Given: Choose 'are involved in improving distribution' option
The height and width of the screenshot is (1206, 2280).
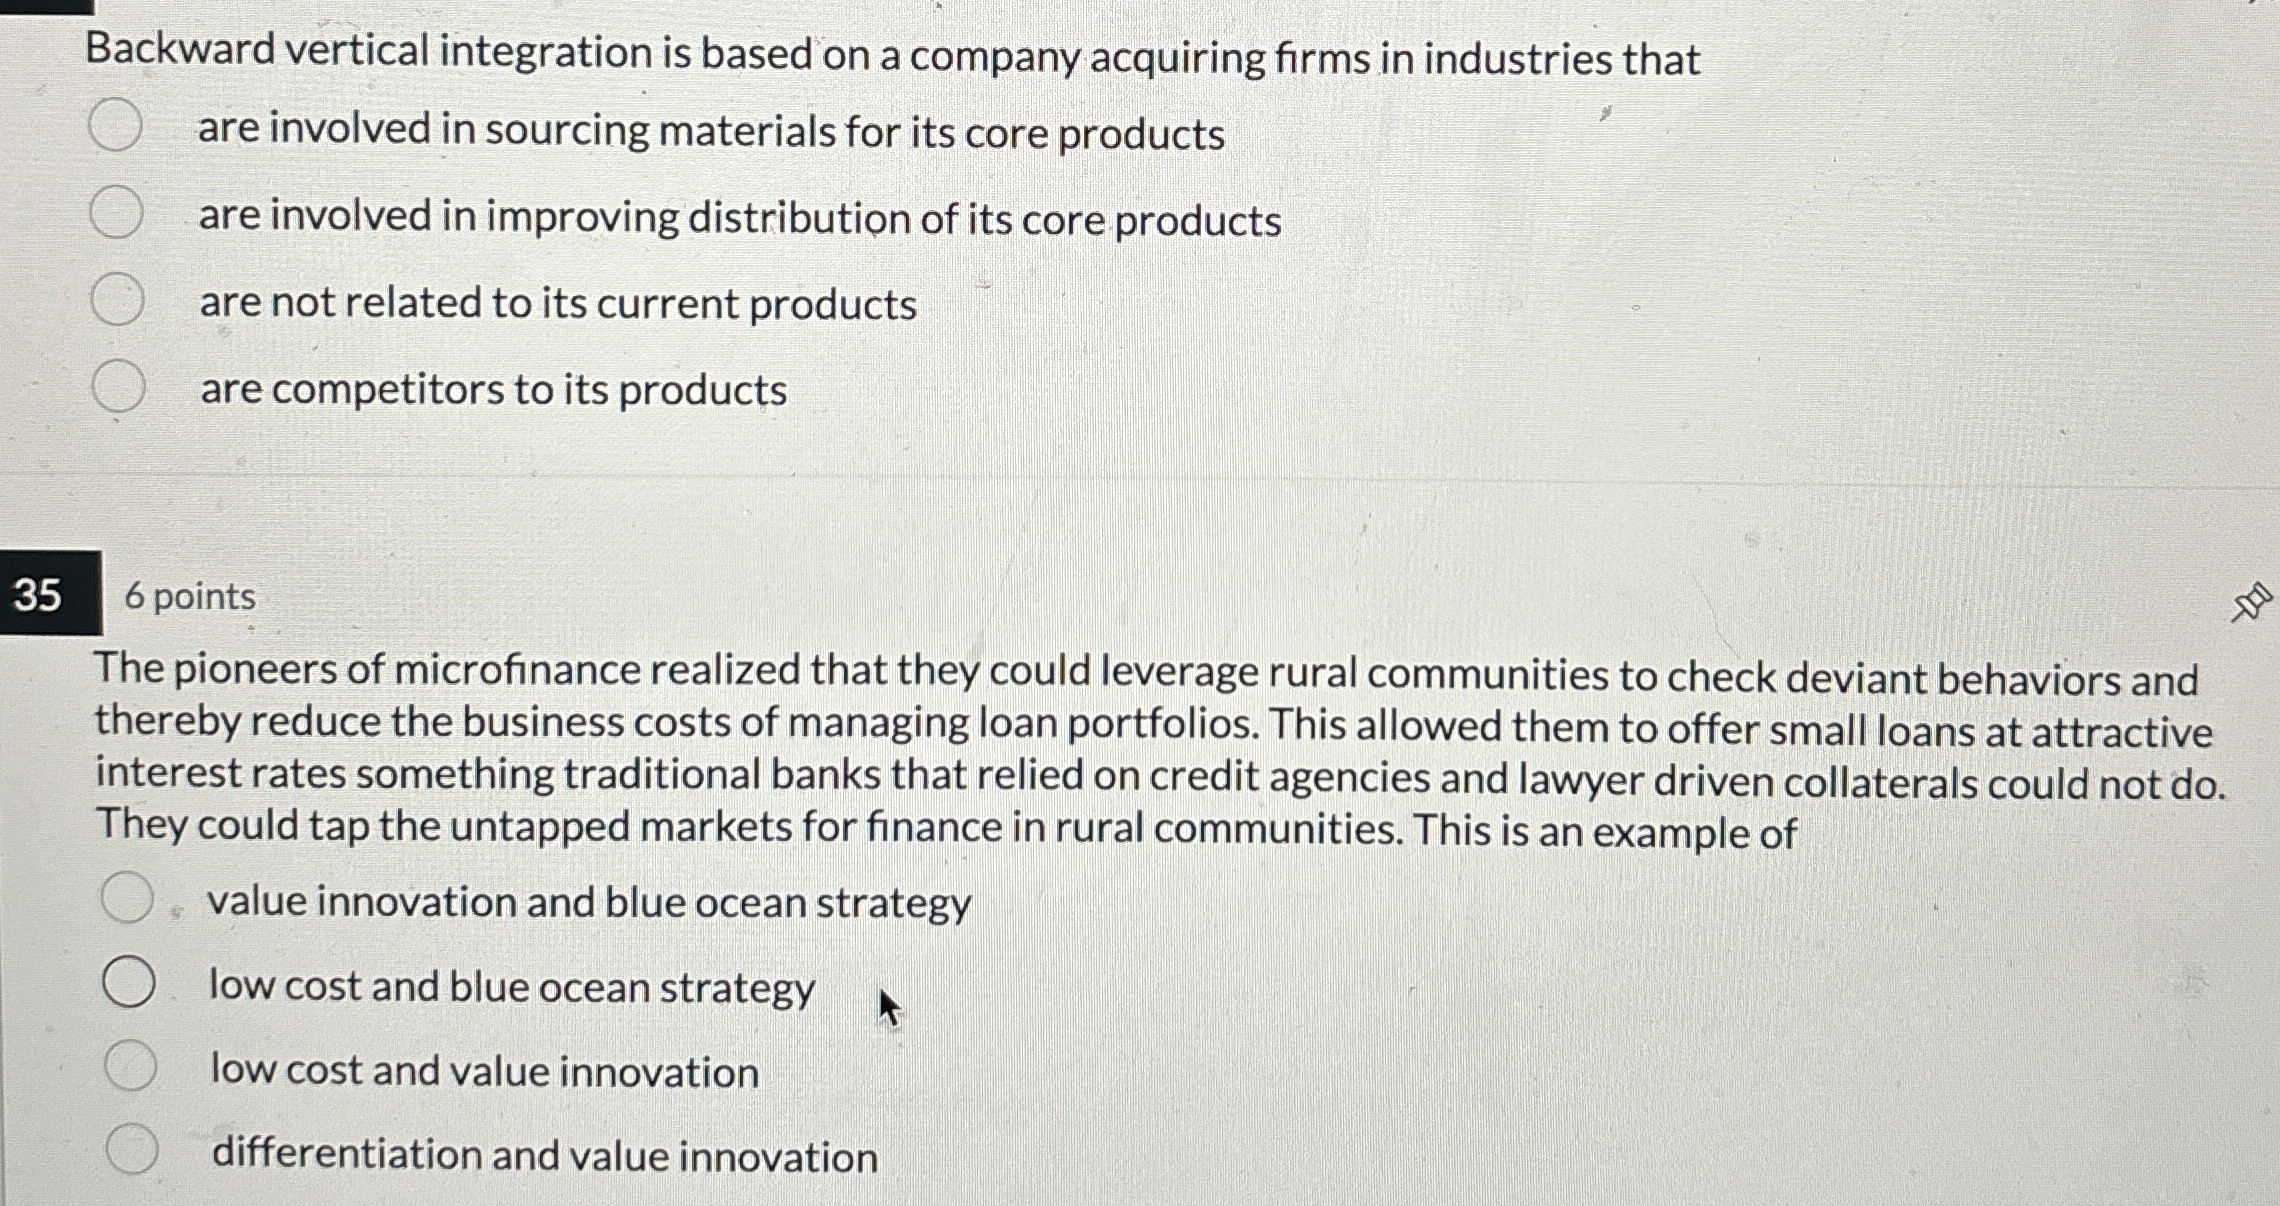Looking at the screenshot, I should click(116, 211).
